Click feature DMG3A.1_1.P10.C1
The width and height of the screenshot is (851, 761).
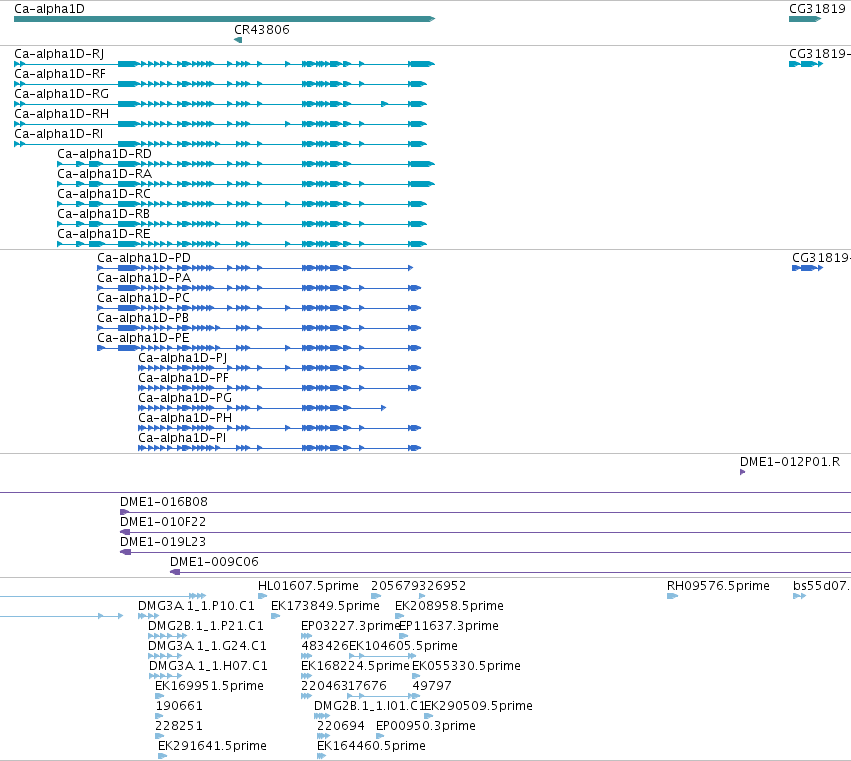[148, 616]
